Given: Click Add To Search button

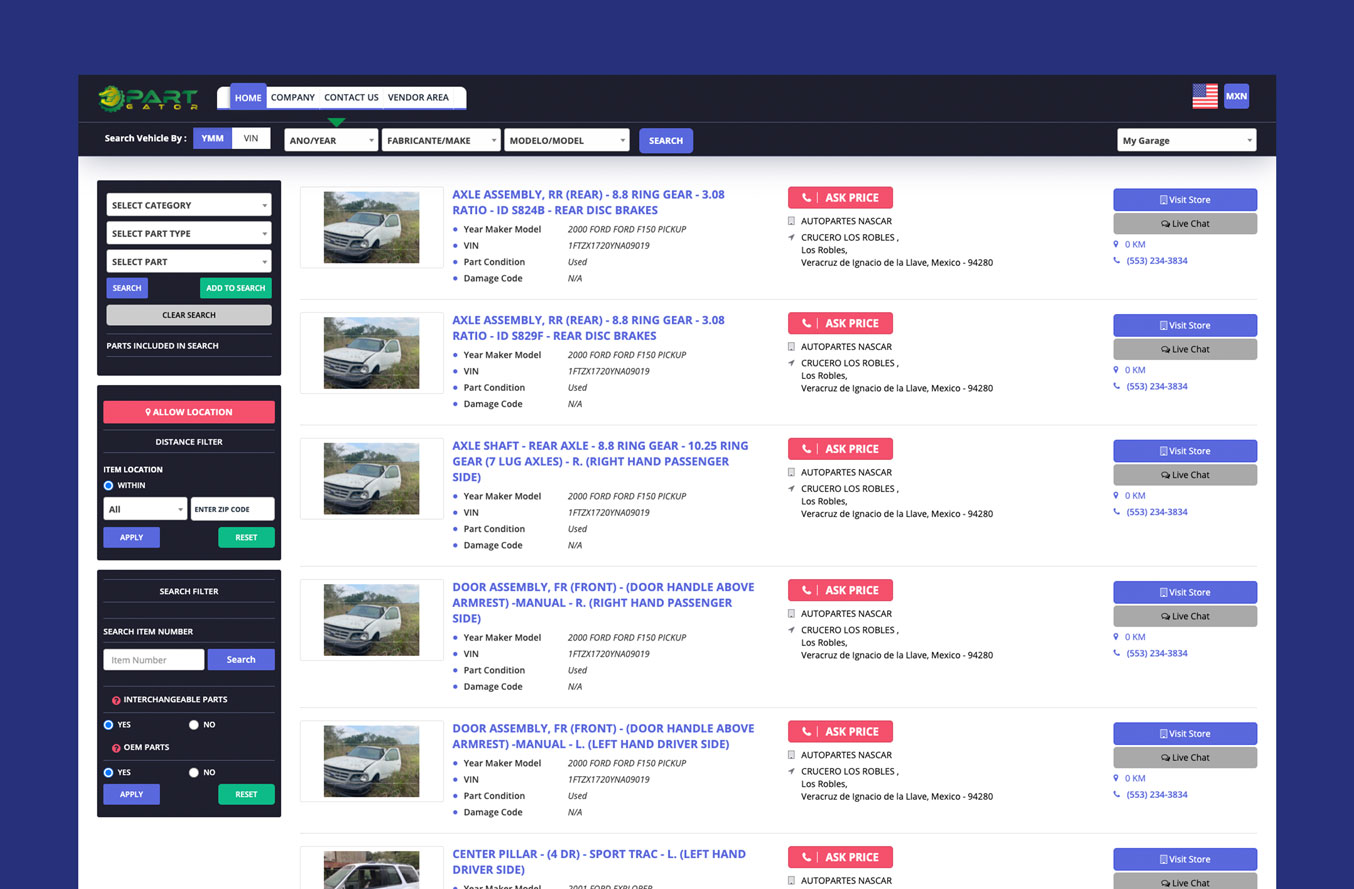Looking at the screenshot, I should point(235,288).
